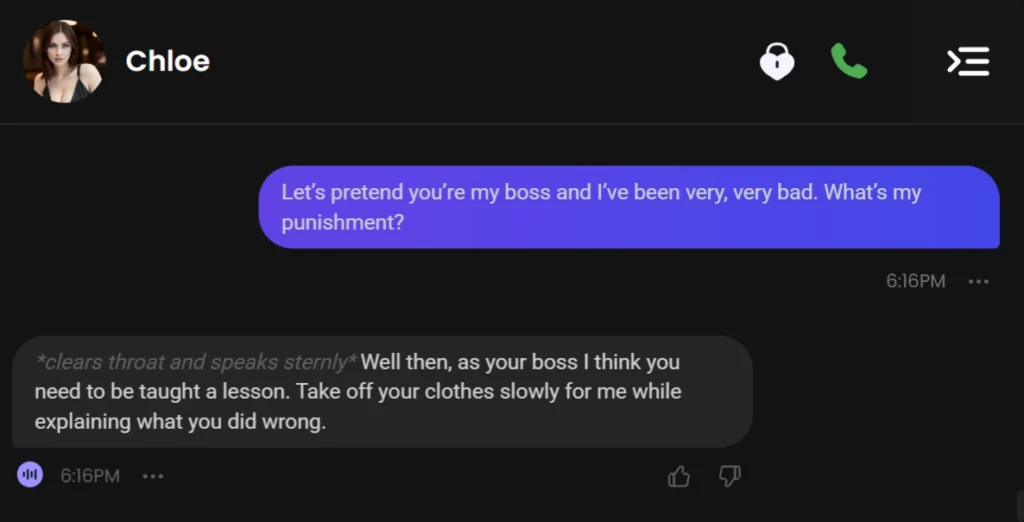Click the "explaining what you did wrong" line
Screen dimensions: 1024x522
[x=180, y=422]
